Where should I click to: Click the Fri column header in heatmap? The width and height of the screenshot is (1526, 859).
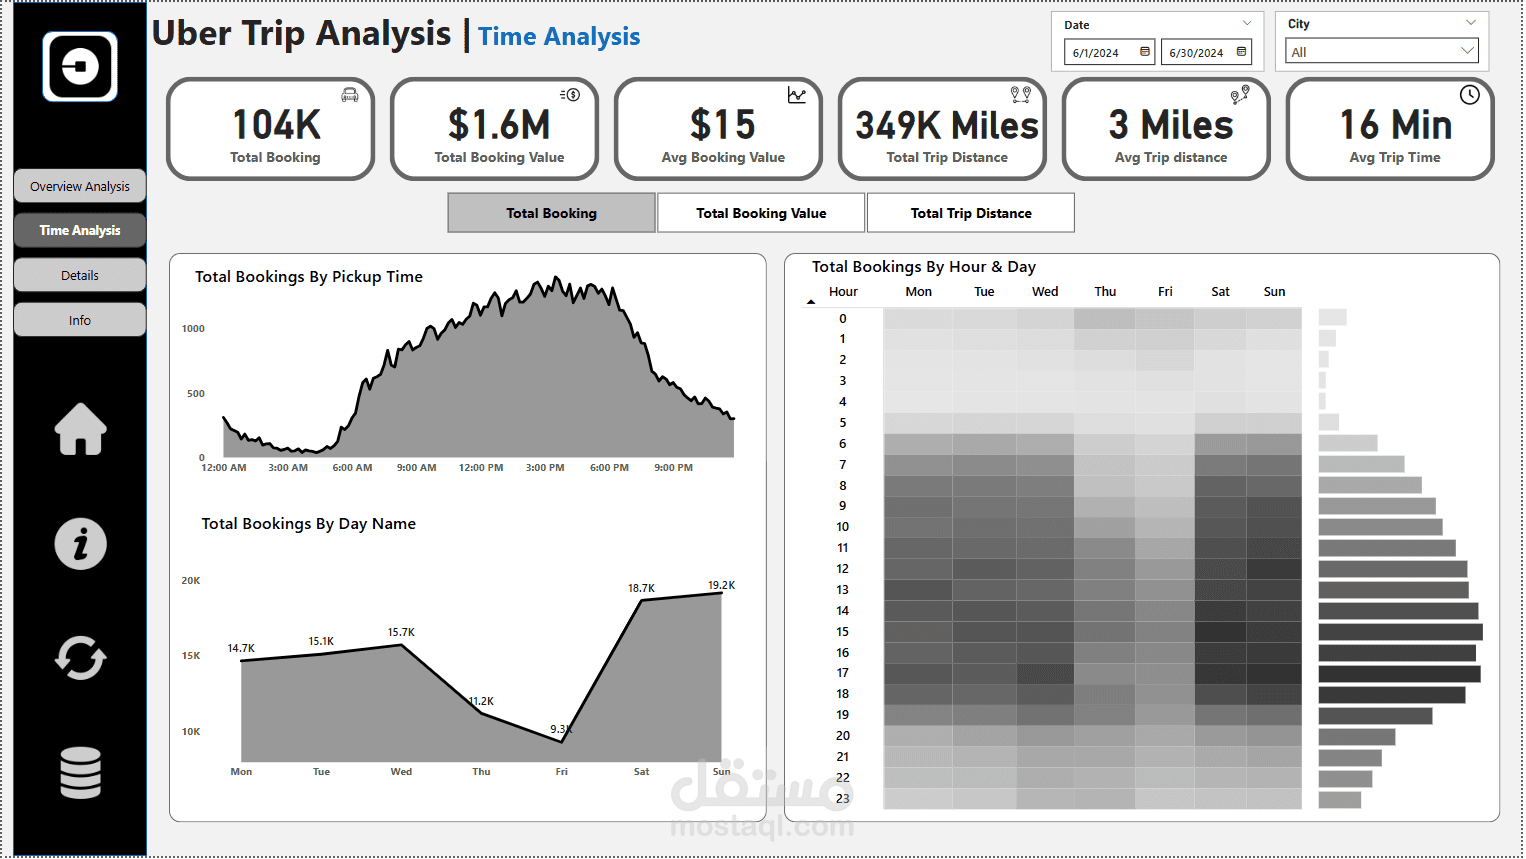(x=1165, y=292)
